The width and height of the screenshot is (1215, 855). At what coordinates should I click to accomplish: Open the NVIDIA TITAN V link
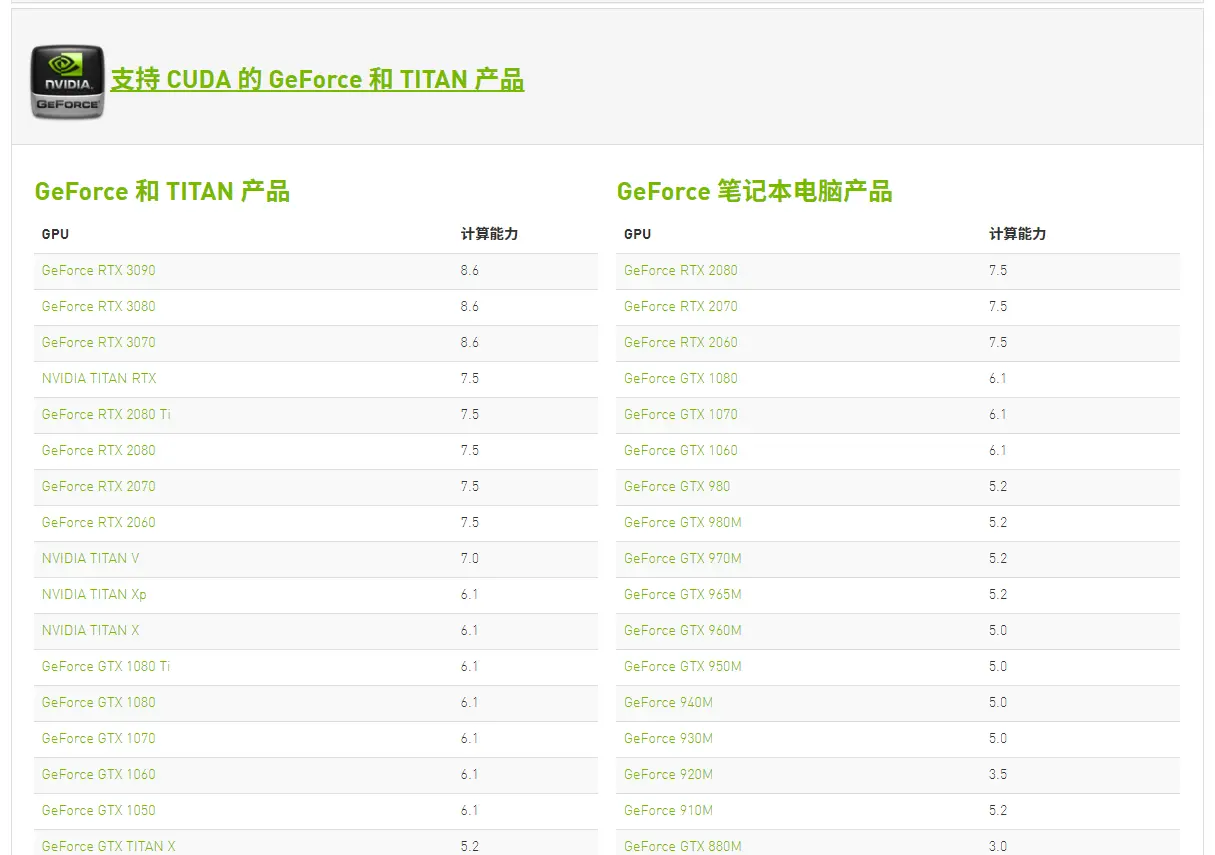pos(91,558)
